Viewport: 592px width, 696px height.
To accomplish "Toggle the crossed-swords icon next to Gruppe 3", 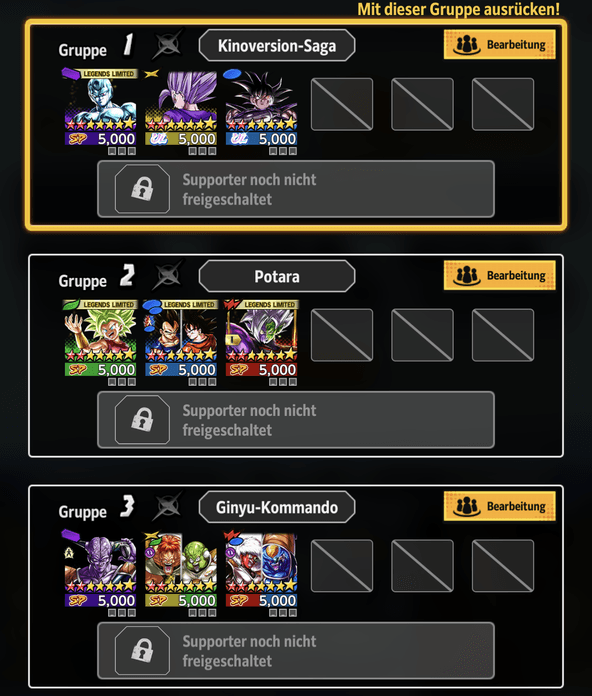I will pyautogui.click(x=168, y=506).
